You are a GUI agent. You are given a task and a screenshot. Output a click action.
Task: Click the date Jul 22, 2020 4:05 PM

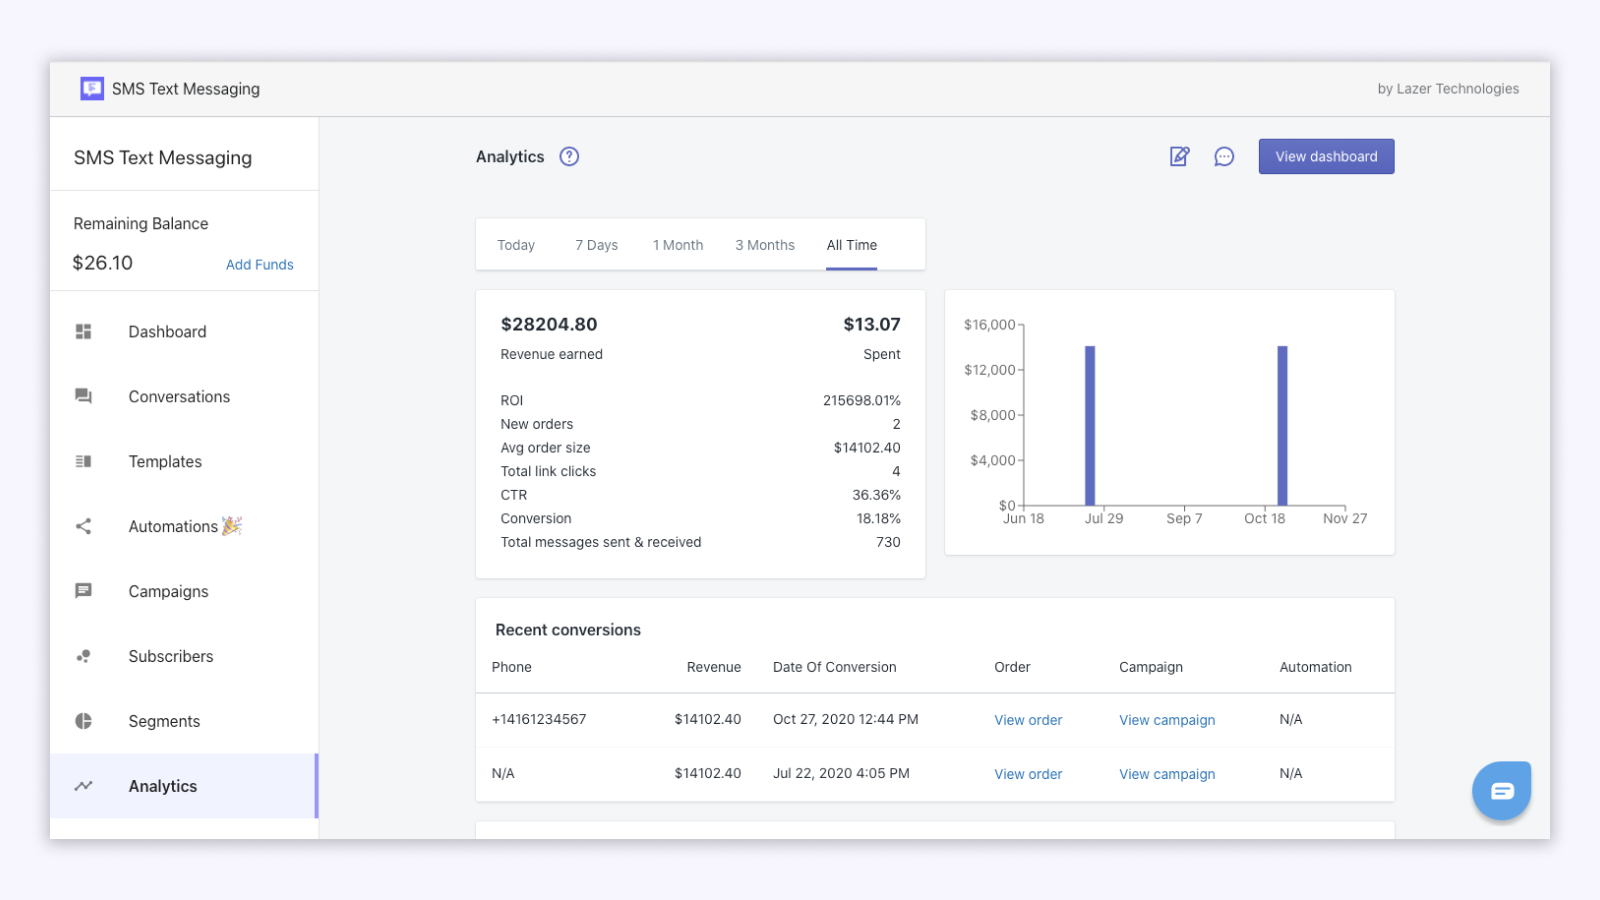[841, 773]
